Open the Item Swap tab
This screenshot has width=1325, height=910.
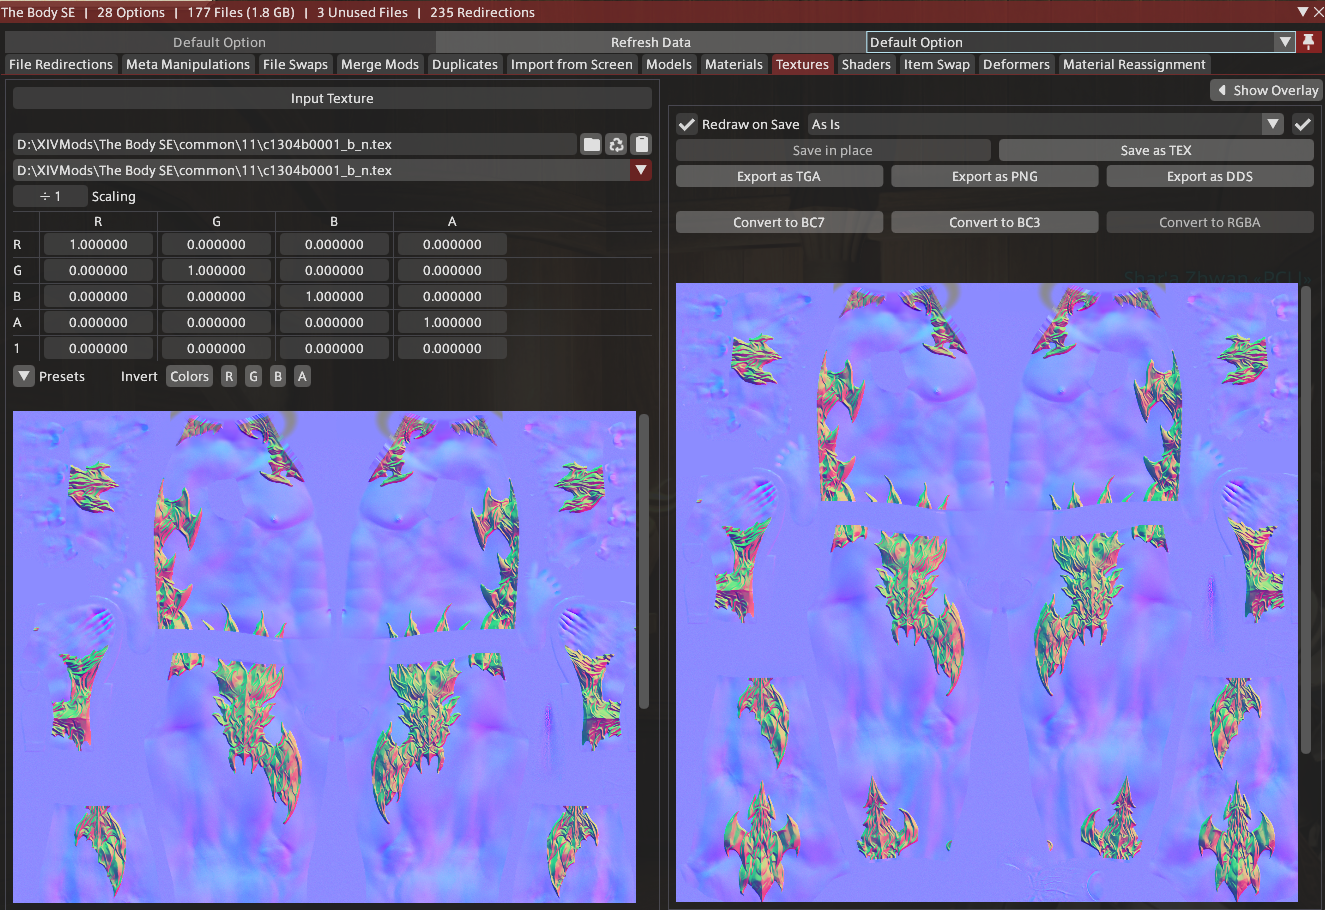click(937, 64)
